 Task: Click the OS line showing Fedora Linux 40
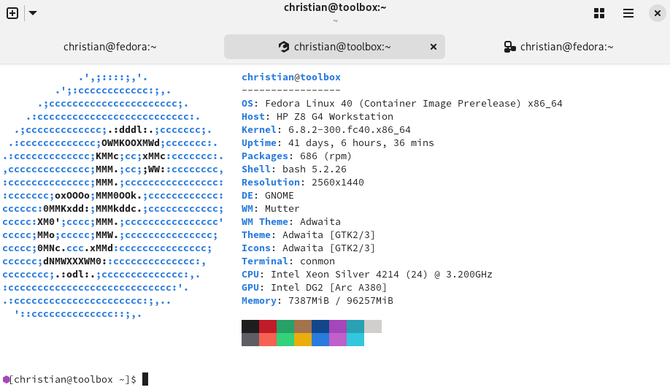coord(402,103)
